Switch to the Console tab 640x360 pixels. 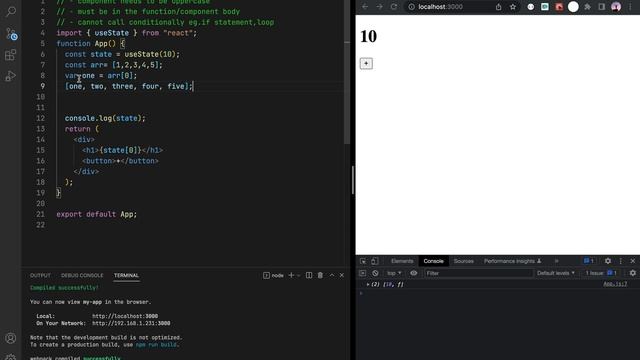(x=433, y=261)
